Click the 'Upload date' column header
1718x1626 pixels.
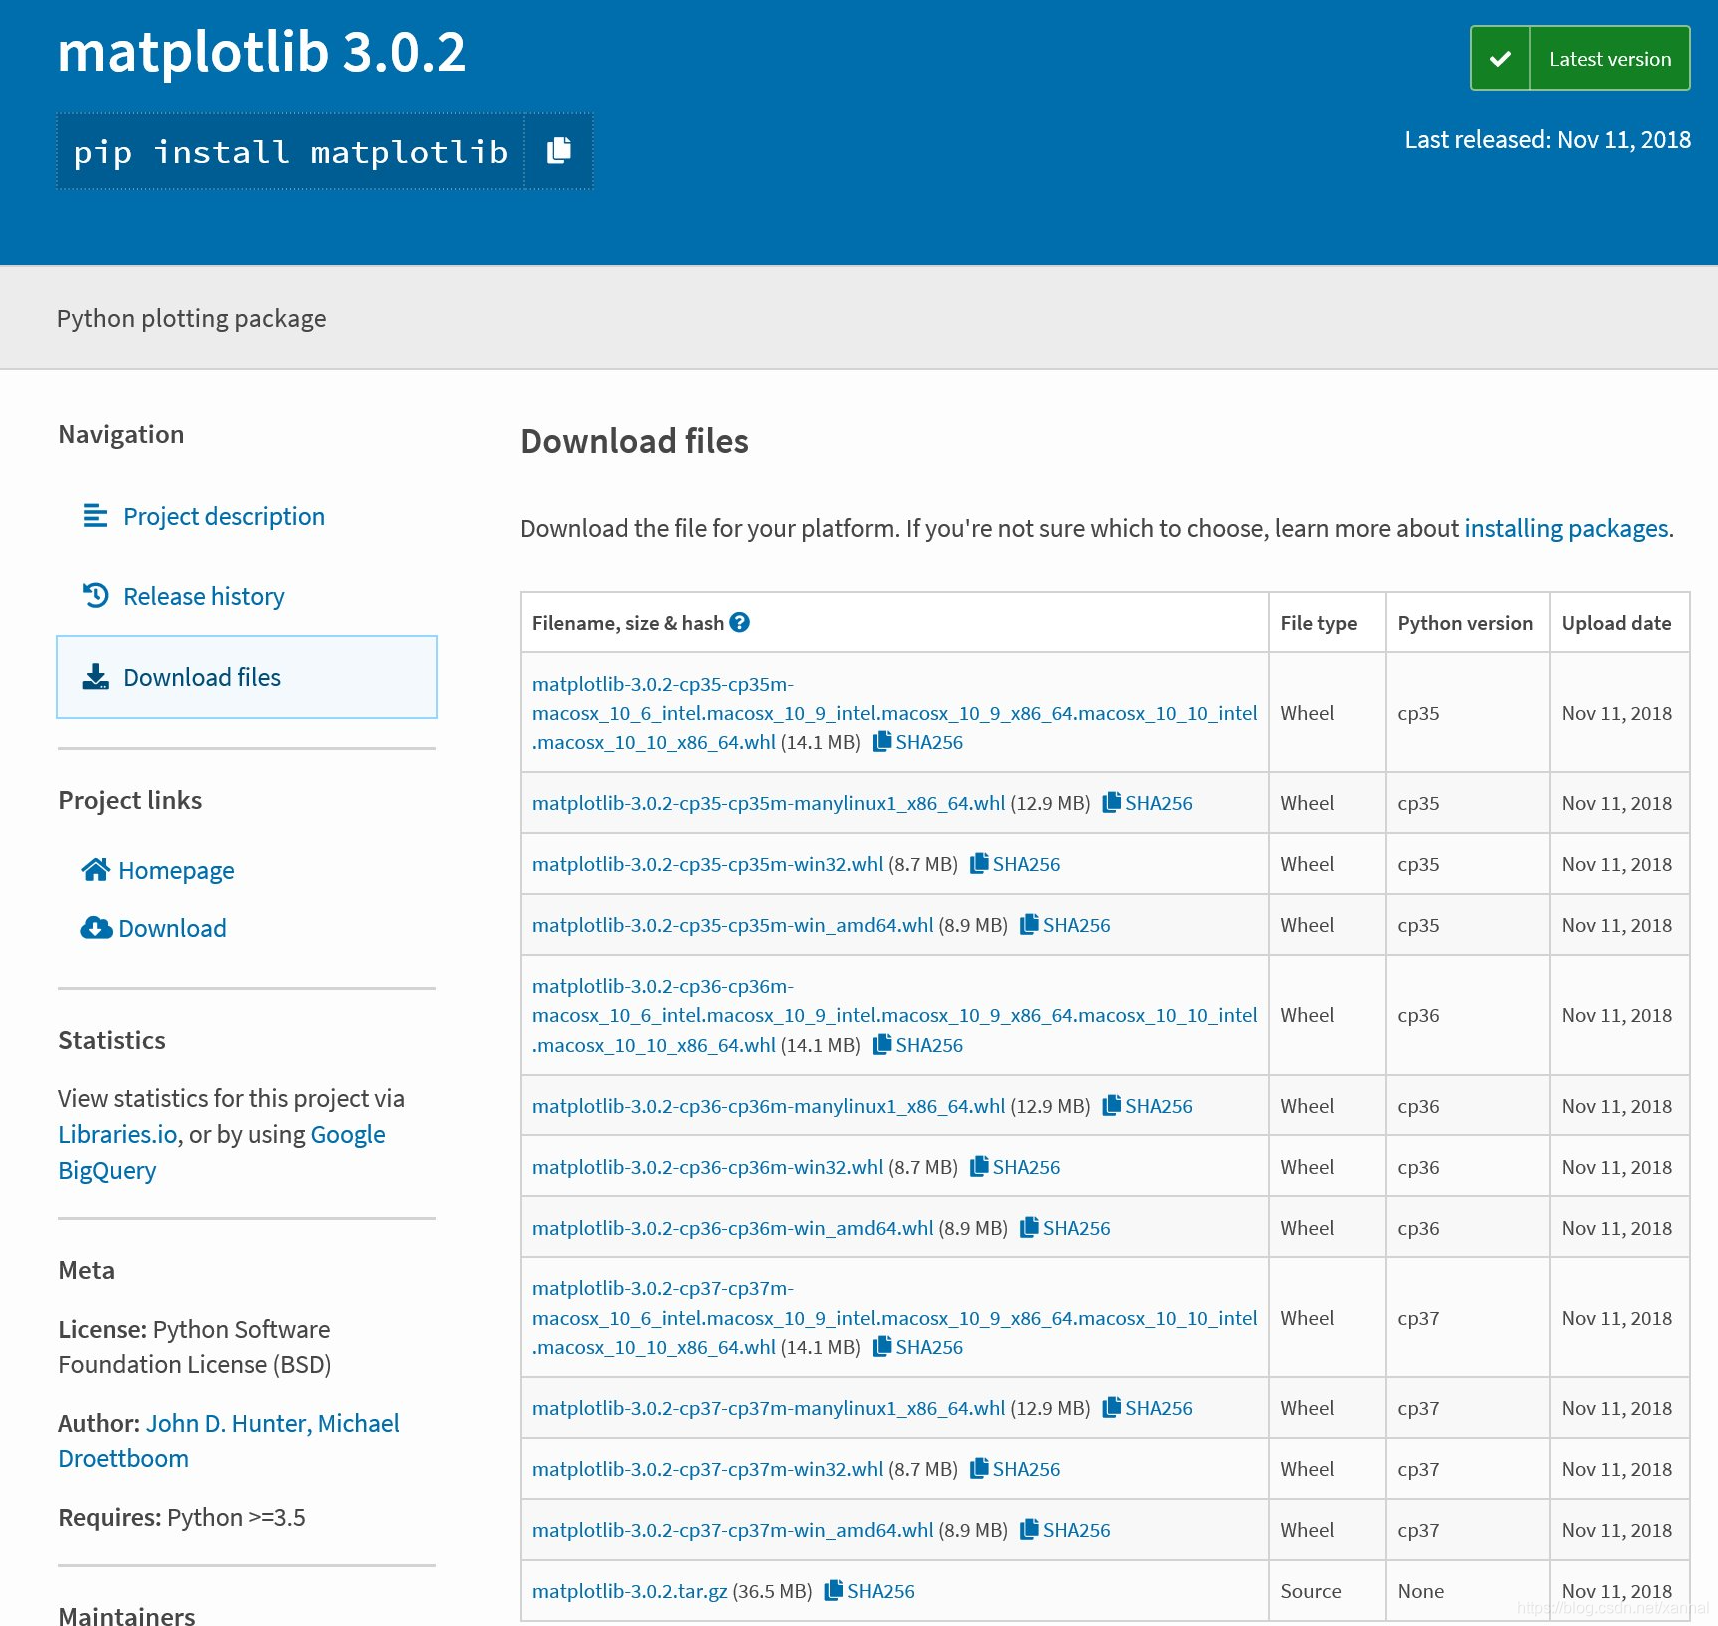(1616, 622)
